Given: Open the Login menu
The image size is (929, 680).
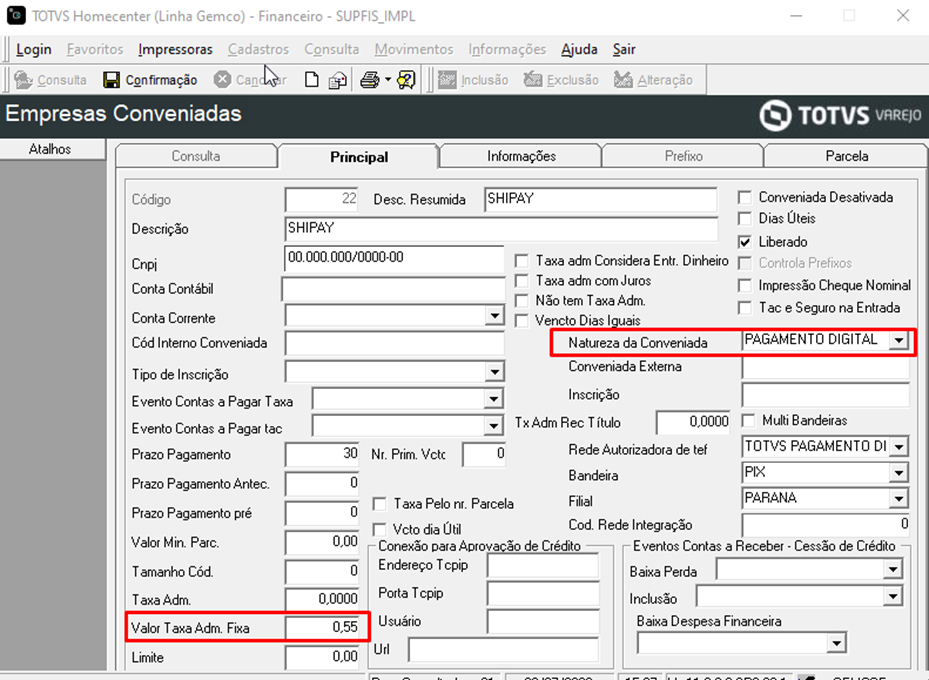Looking at the screenshot, I should 34,49.
